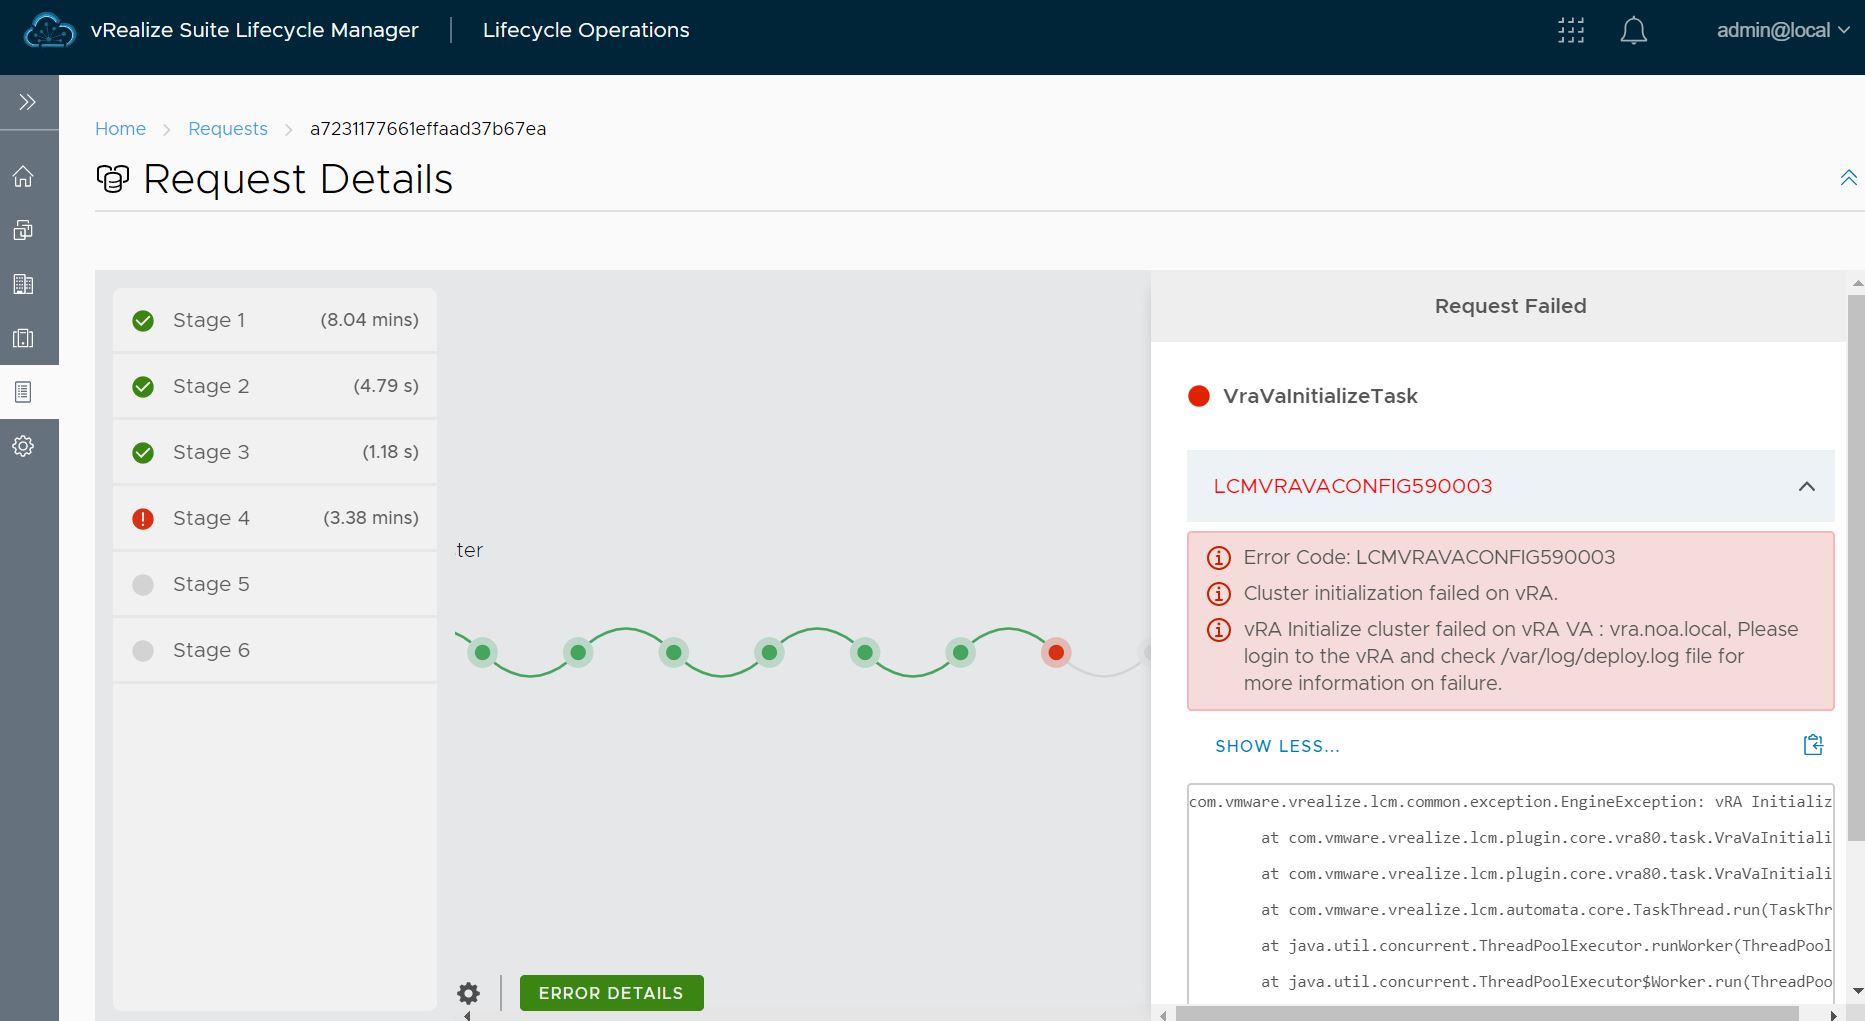The height and width of the screenshot is (1021, 1865).
Task: Click the Home breadcrumb link
Action: (x=120, y=129)
